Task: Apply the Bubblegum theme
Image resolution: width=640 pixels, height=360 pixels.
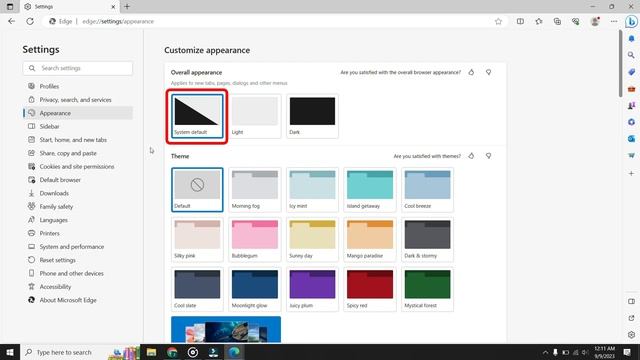Action: [x=255, y=240]
